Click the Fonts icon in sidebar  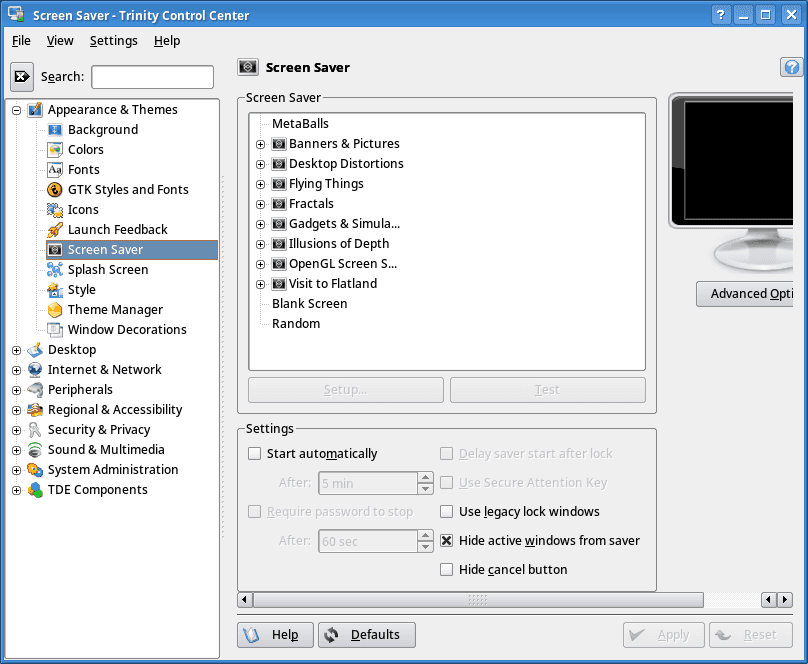click(x=53, y=169)
